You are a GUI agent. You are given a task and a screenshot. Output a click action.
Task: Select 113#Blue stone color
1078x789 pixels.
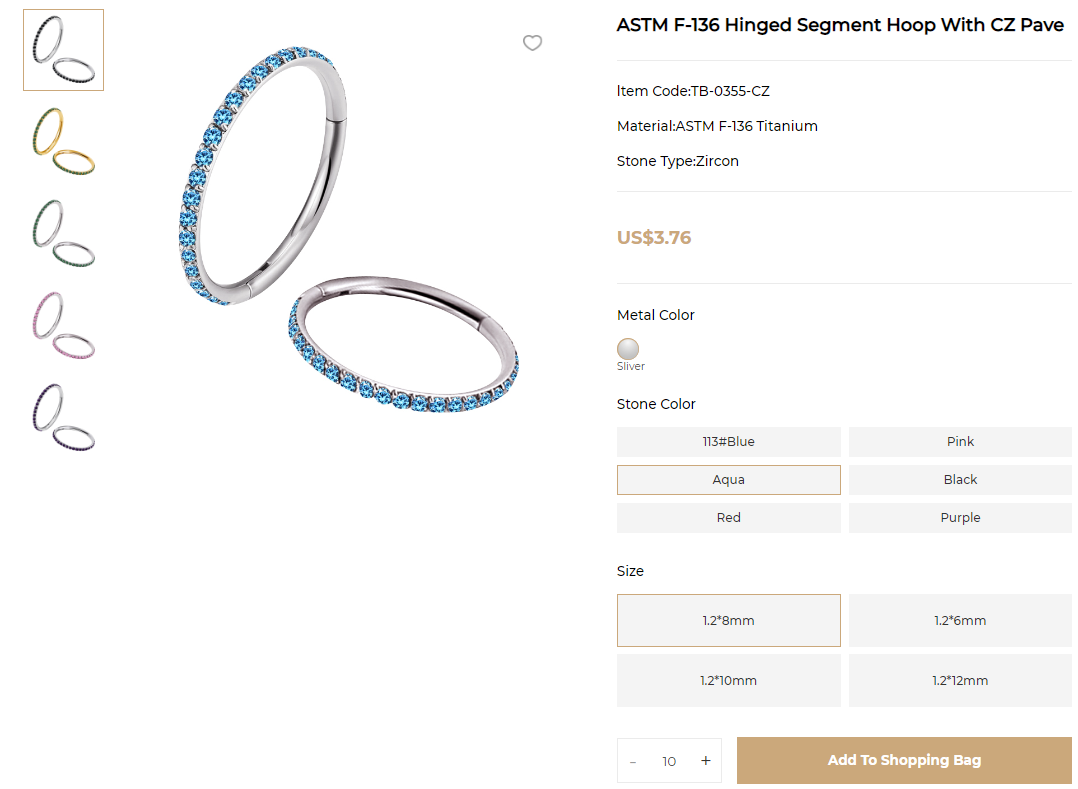pyautogui.click(x=728, y=442)
